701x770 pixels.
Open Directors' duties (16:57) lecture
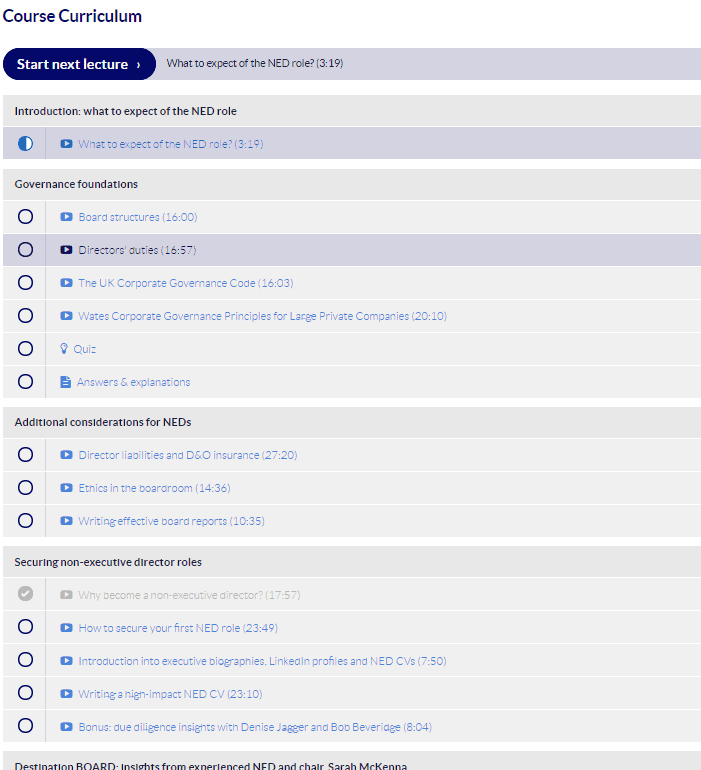138,250
